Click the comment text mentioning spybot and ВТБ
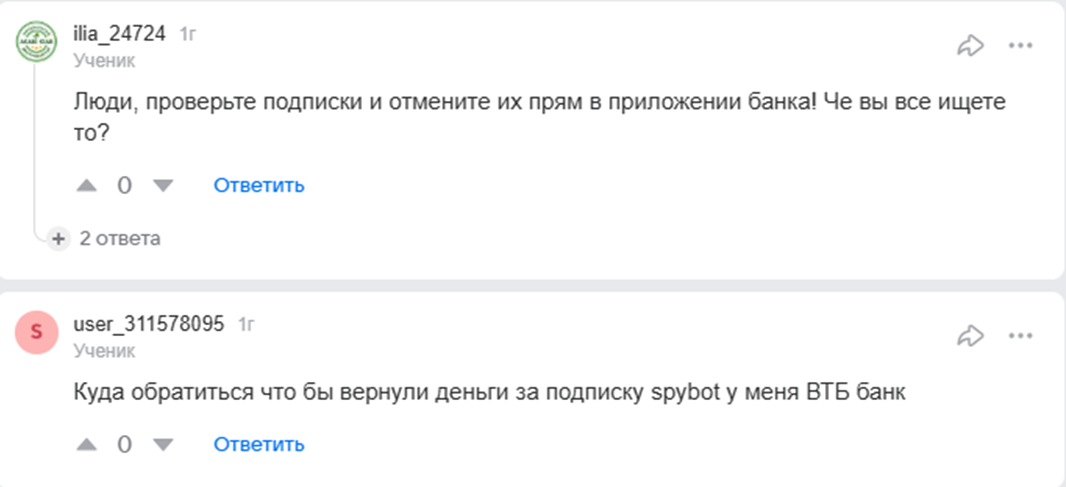The width and height of the screenshot is (1066, 487). tap(490, 393)
